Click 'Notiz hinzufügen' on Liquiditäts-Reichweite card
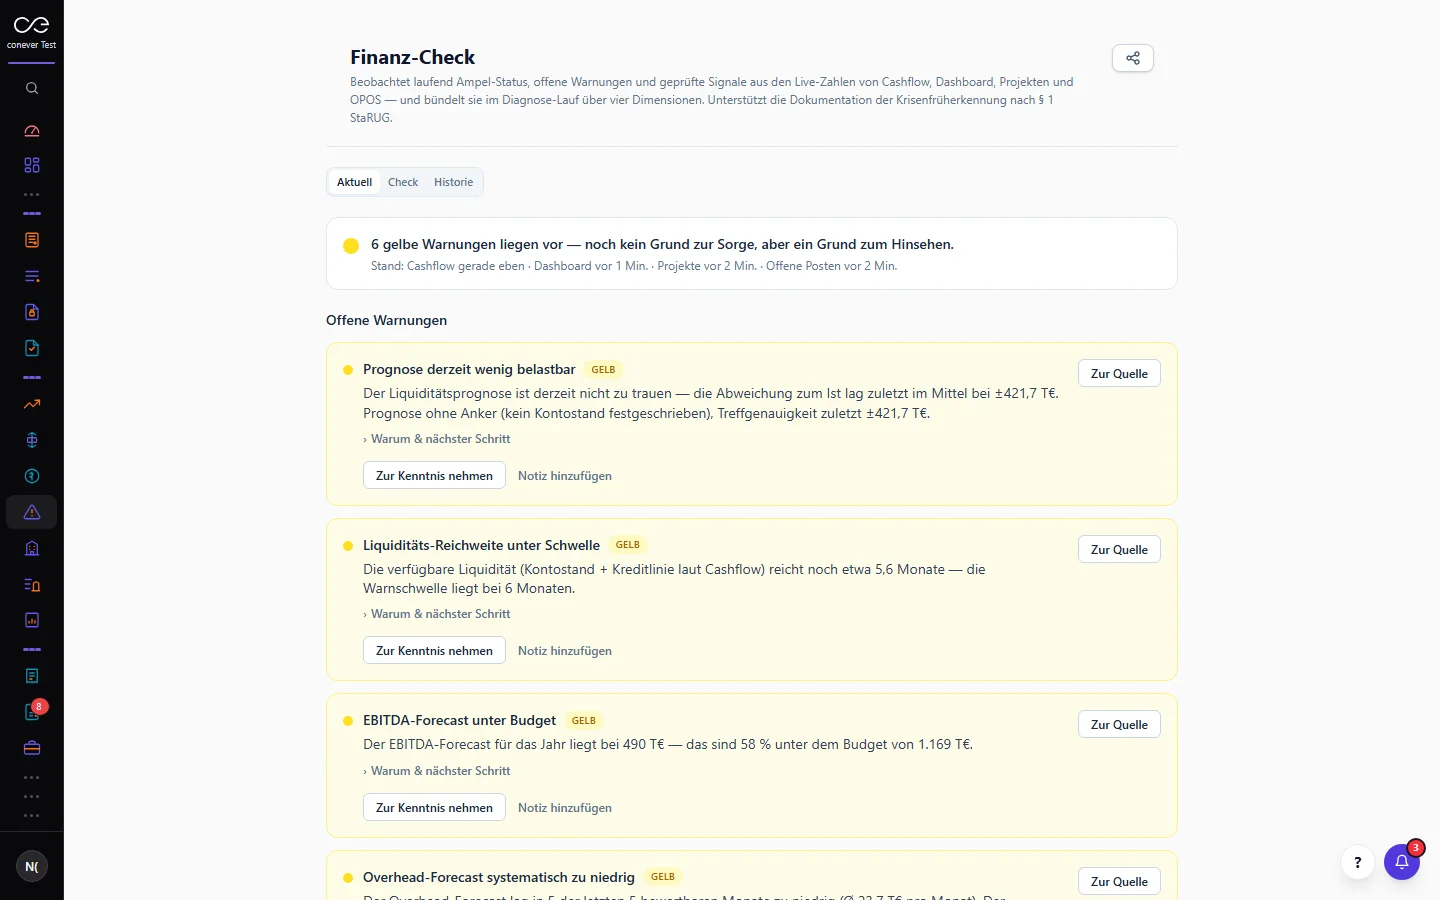Viewport: 1440px width, 900px height. [x=565, y=651]
